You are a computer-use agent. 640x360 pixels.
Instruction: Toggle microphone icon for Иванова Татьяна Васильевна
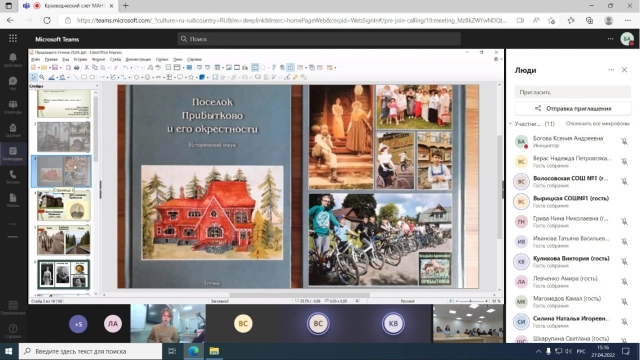click(x=624, y=241)
